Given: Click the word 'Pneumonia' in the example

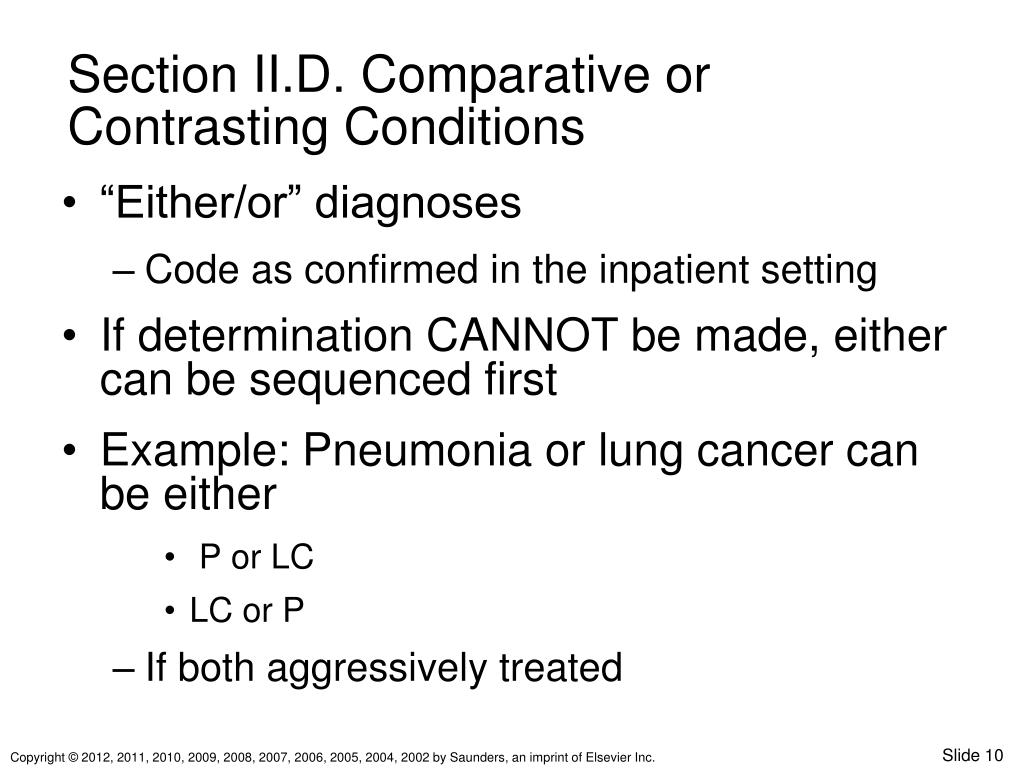Looking at the screenshot, I should point(417,450).
